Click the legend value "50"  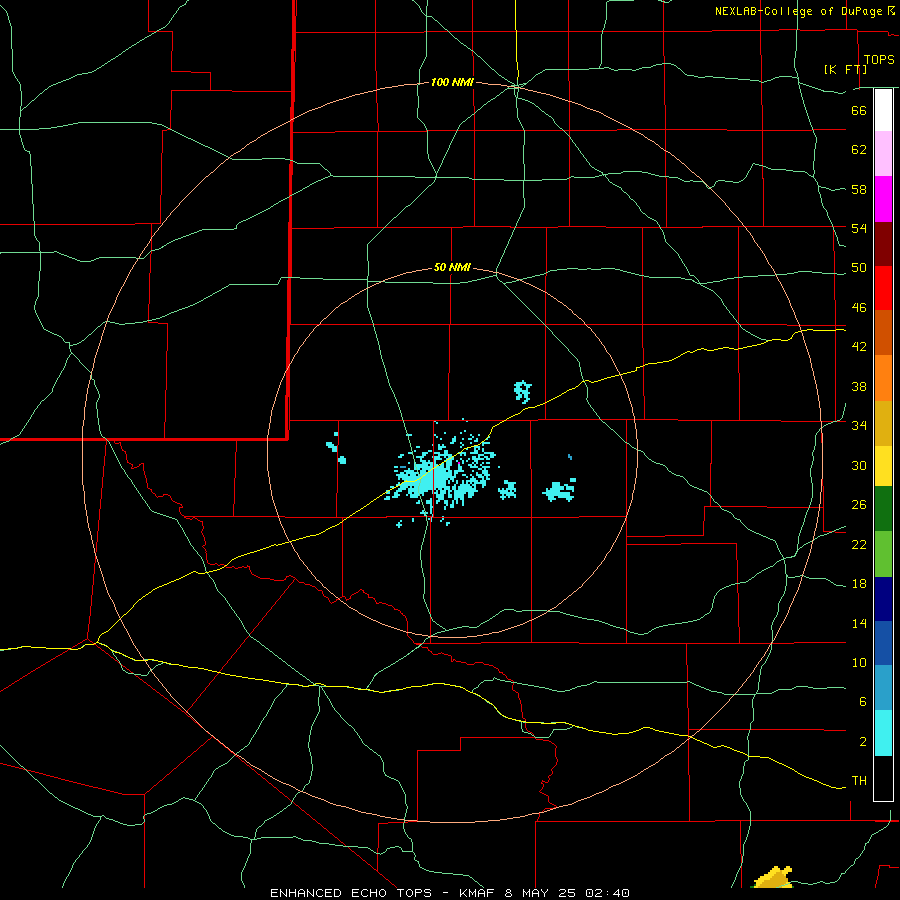(x=859, y=268)
